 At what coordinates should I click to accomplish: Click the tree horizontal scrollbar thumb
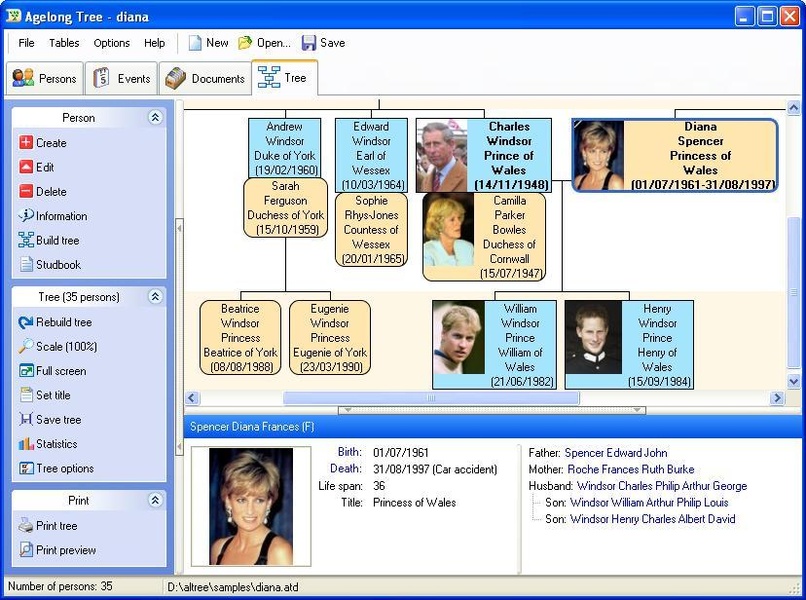click(431, 398)
